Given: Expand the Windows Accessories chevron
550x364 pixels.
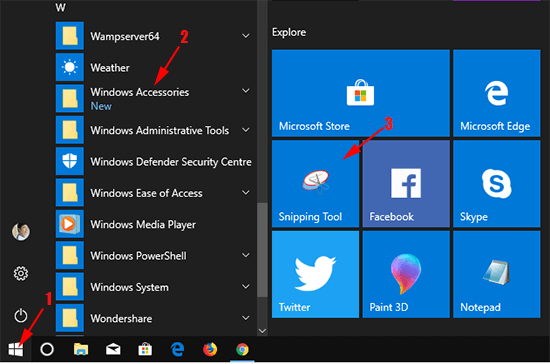Looking at the screenshot, I should 246,91.
